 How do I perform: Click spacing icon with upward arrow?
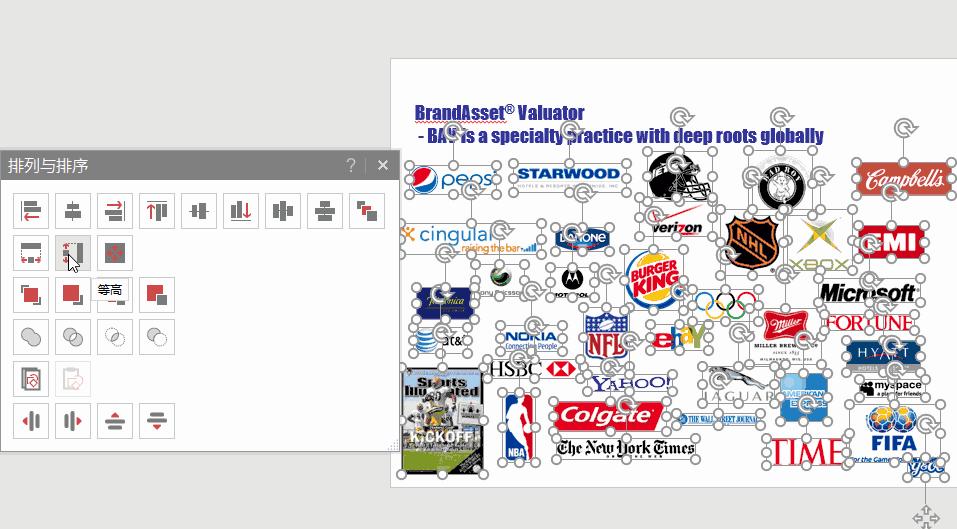point(115,421)
